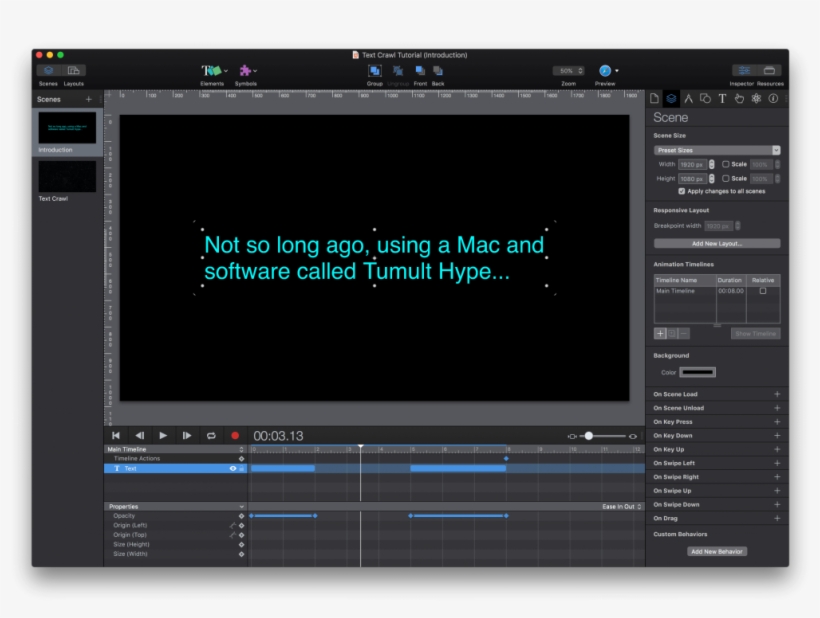Click the Symbols puzzle-piece icon
The image size is (820, 618).
pyautogui.click(x=245, y=71)
